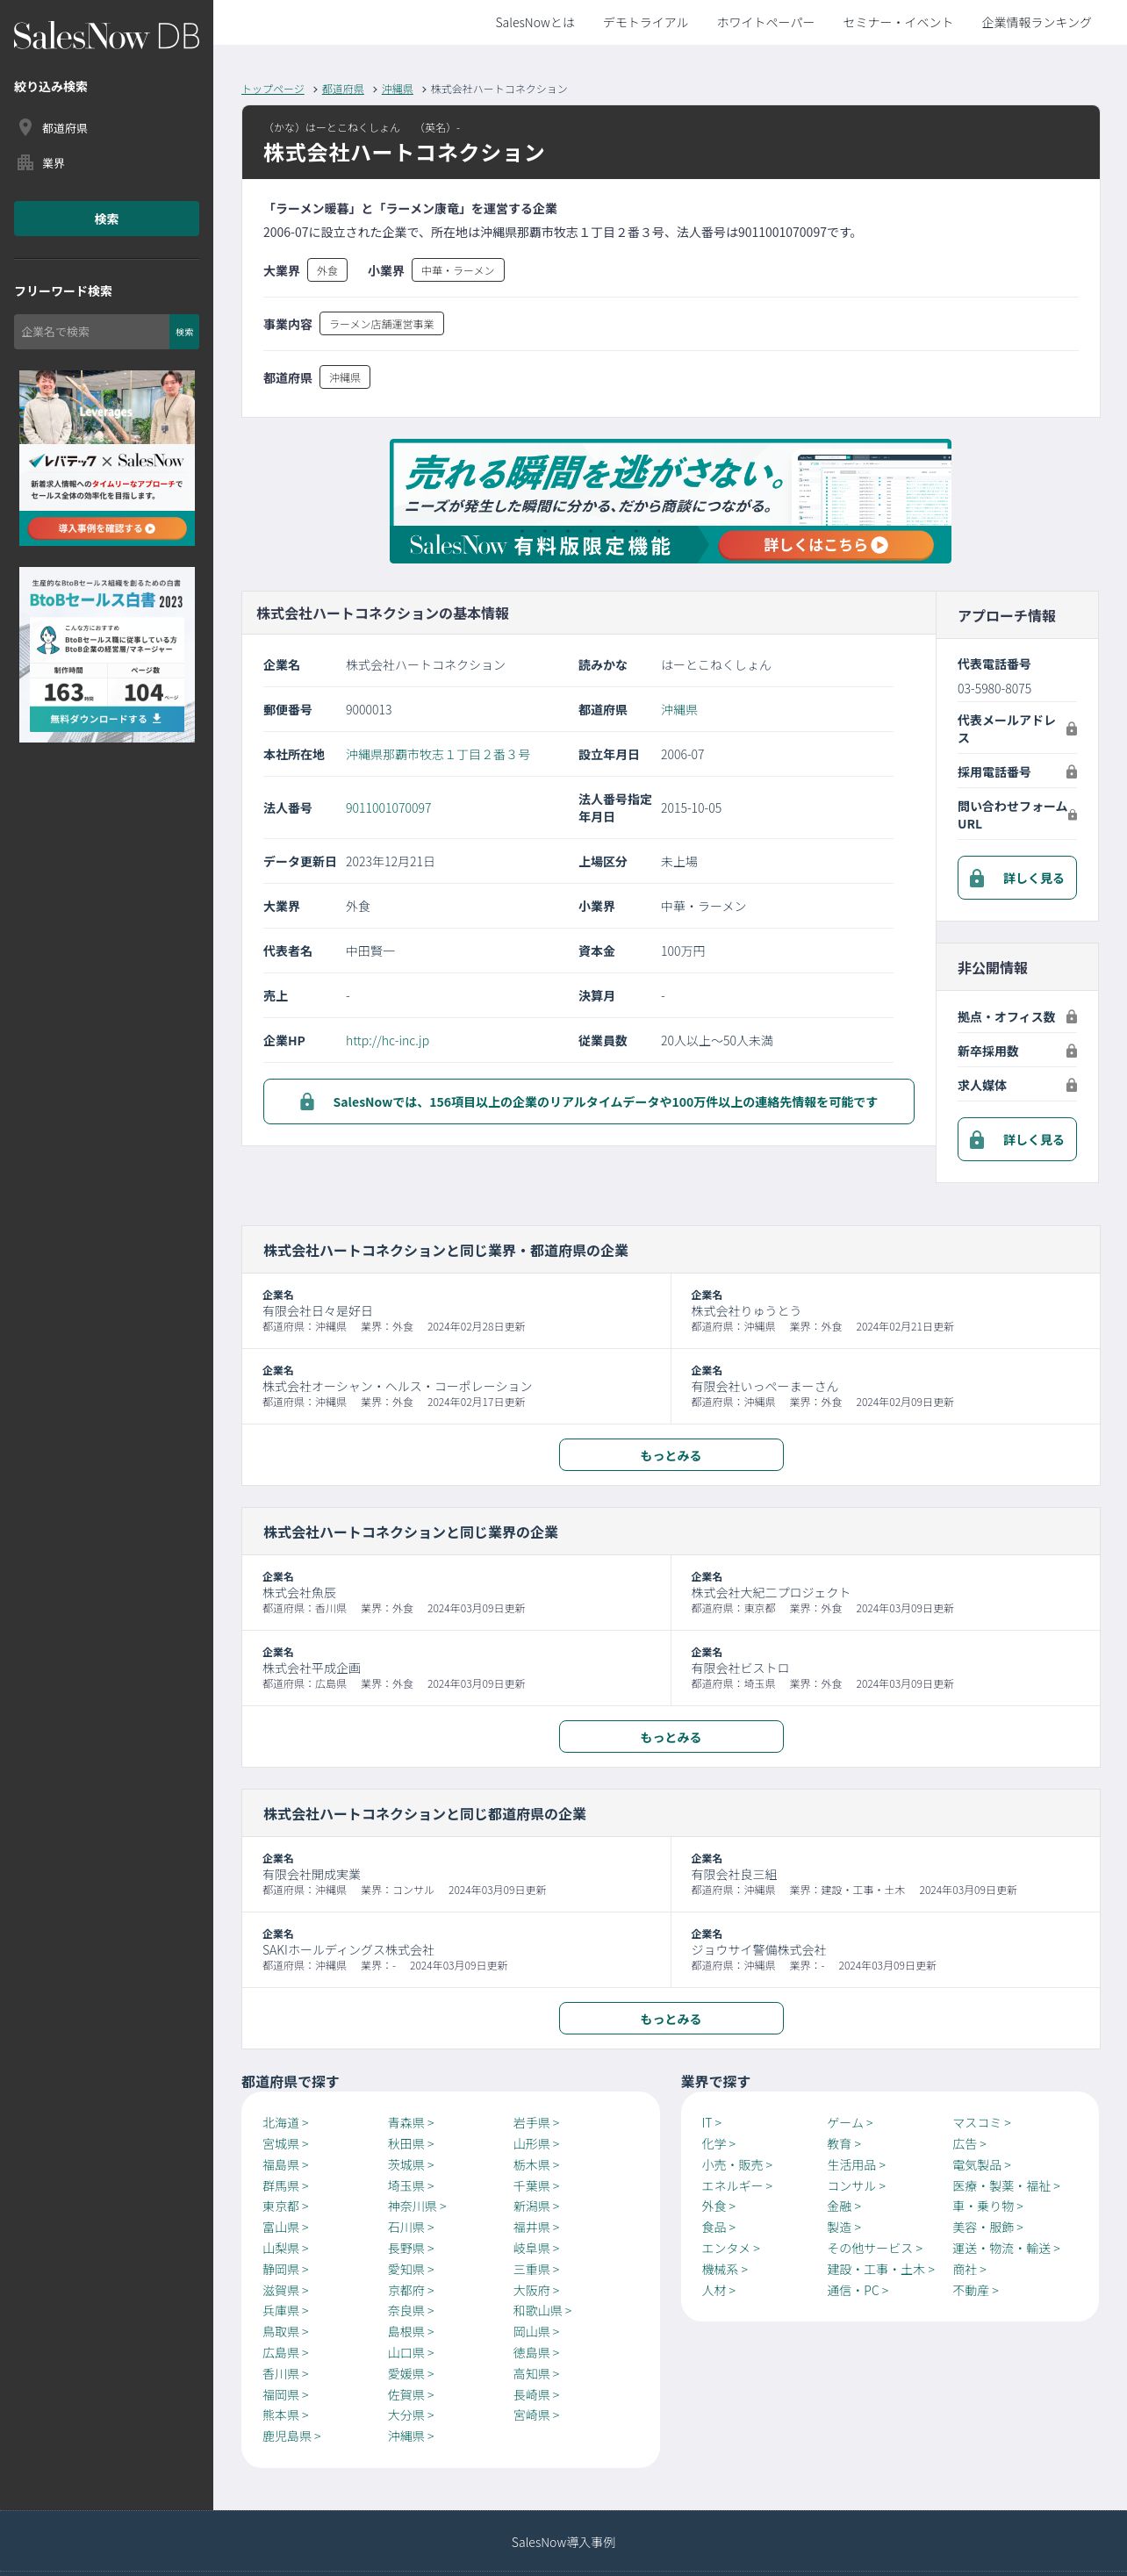The image size is (1127, 2576).
Task: Select 東京都 in the prefecture list
Action: coord(285,2206)
